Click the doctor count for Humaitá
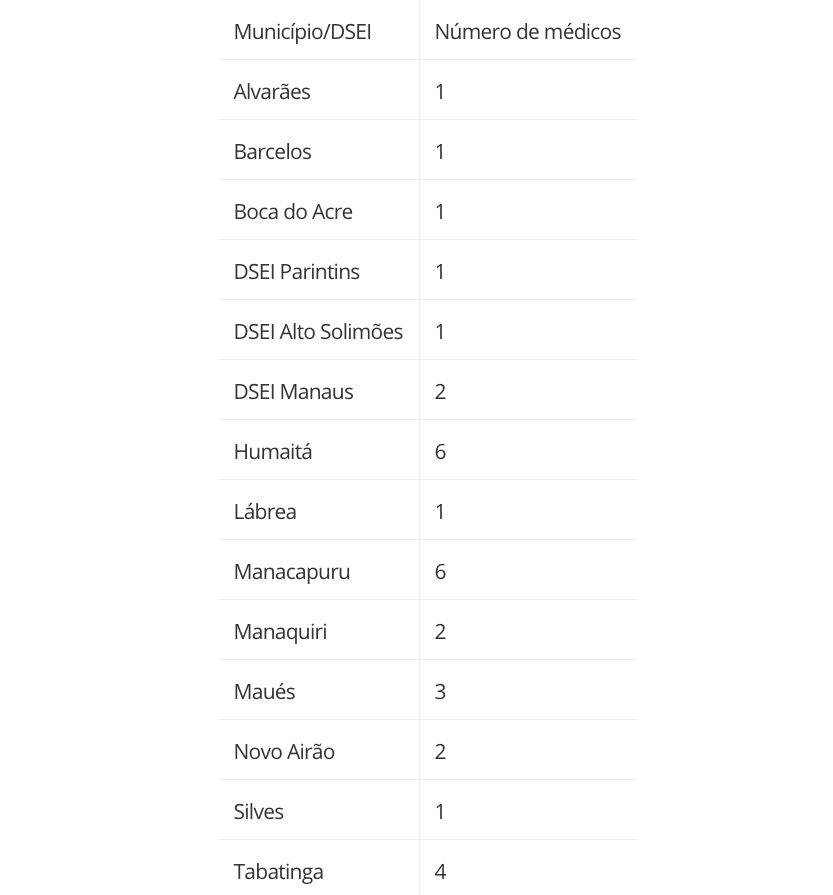 point(440,452)
